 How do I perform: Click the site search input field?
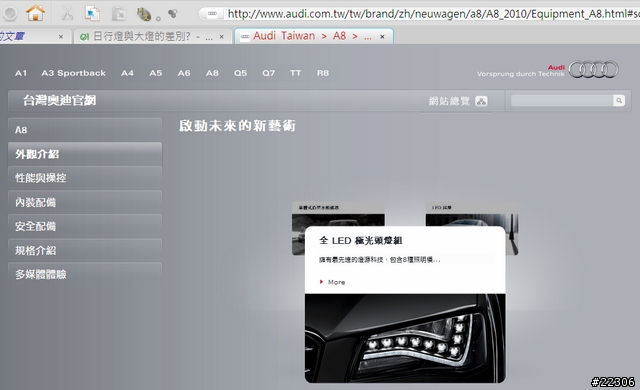562,100
